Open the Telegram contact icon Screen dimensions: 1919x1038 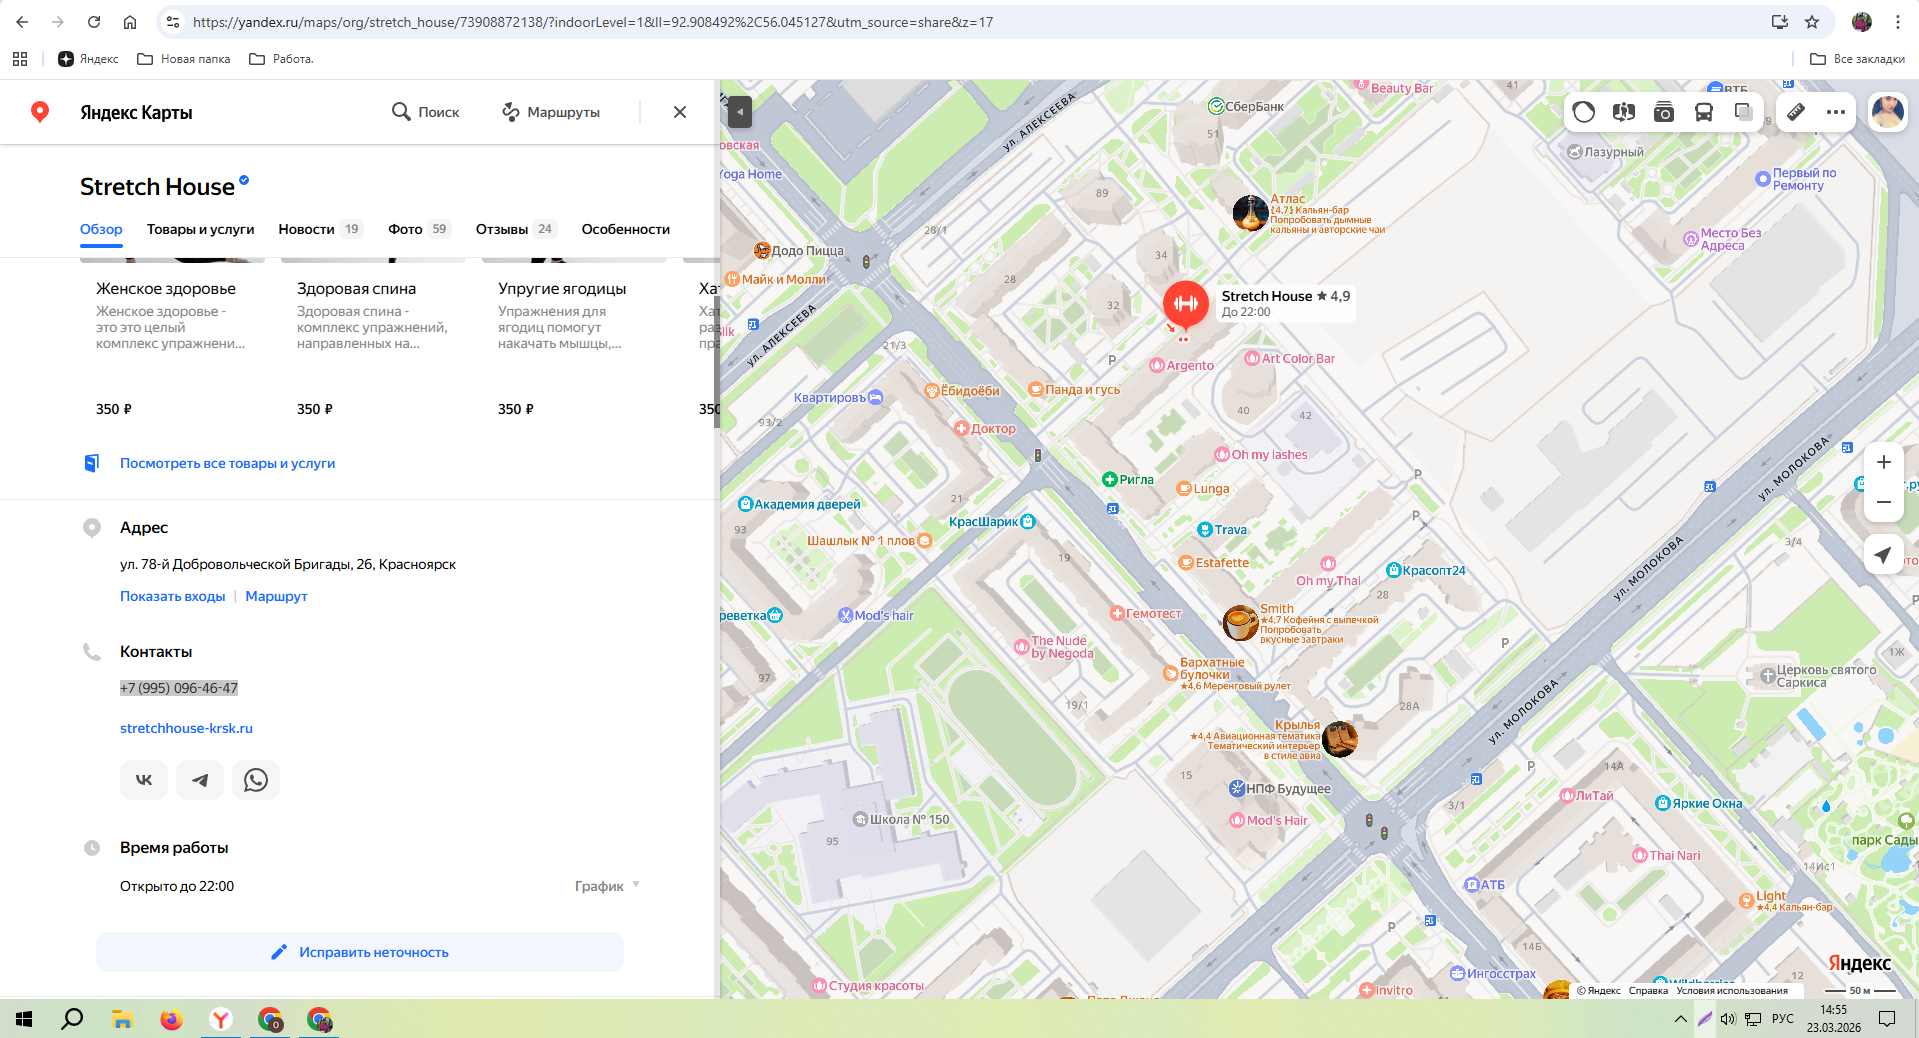click(x=200, y=780)
